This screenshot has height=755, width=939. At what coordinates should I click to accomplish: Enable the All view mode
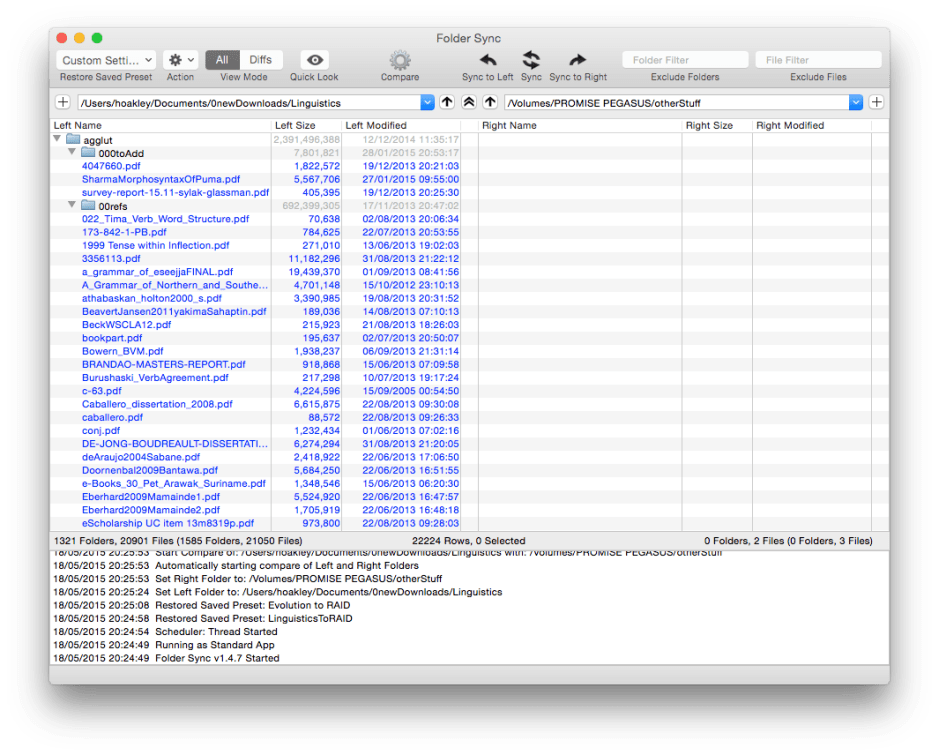coord(222,59)
